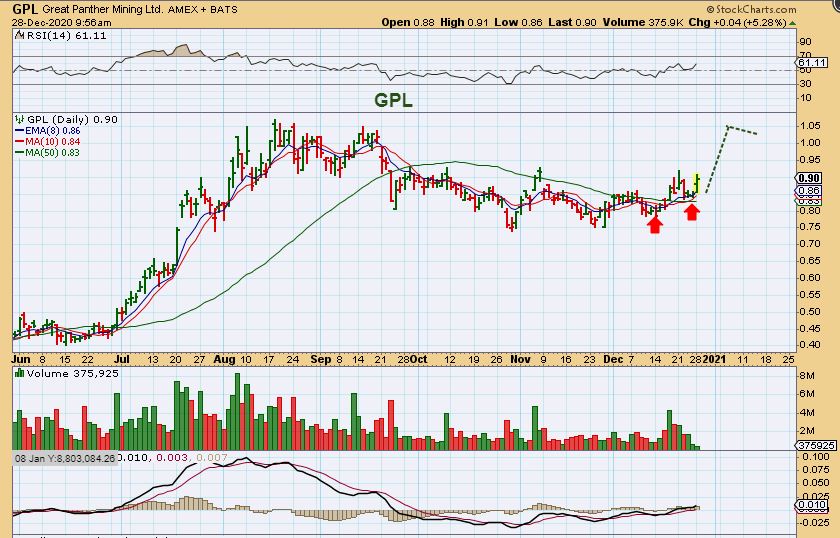Click the Oct month label on time axis
Screen dimensions: 840x538
click(x=418, y=359)
